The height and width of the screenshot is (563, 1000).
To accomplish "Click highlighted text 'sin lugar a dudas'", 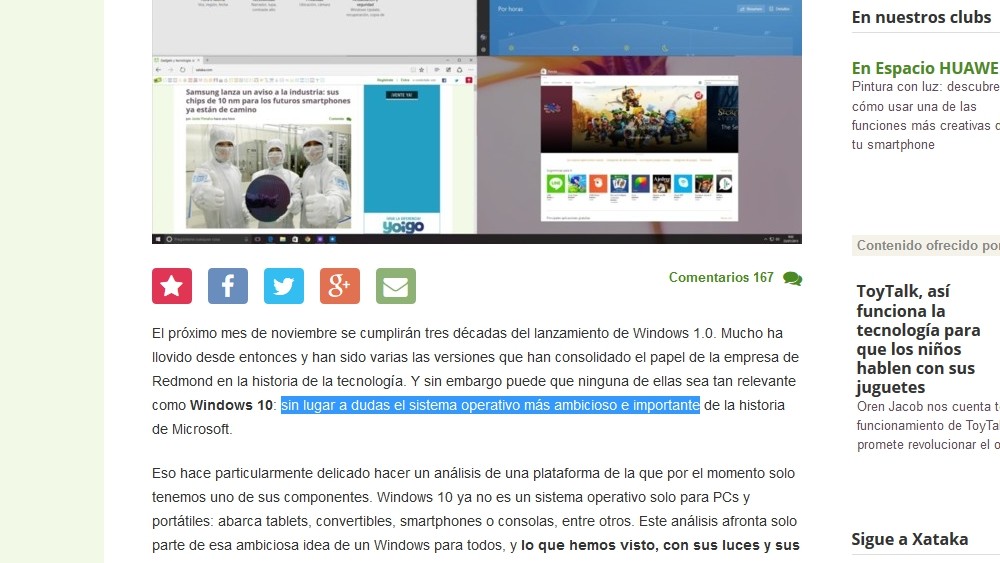I will pos(335,406).
